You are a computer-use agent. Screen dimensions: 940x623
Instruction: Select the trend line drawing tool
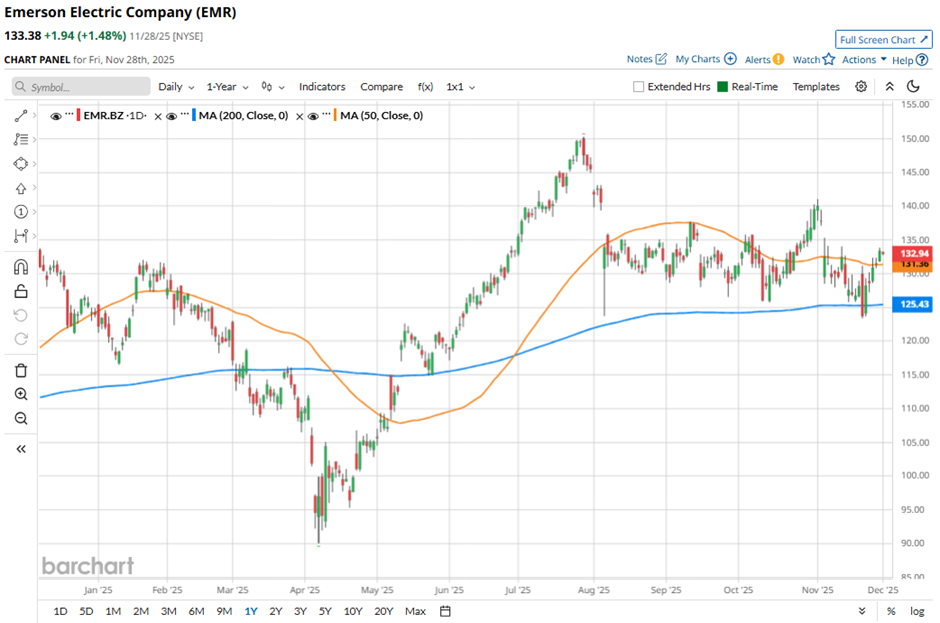(x=20, y=116)
